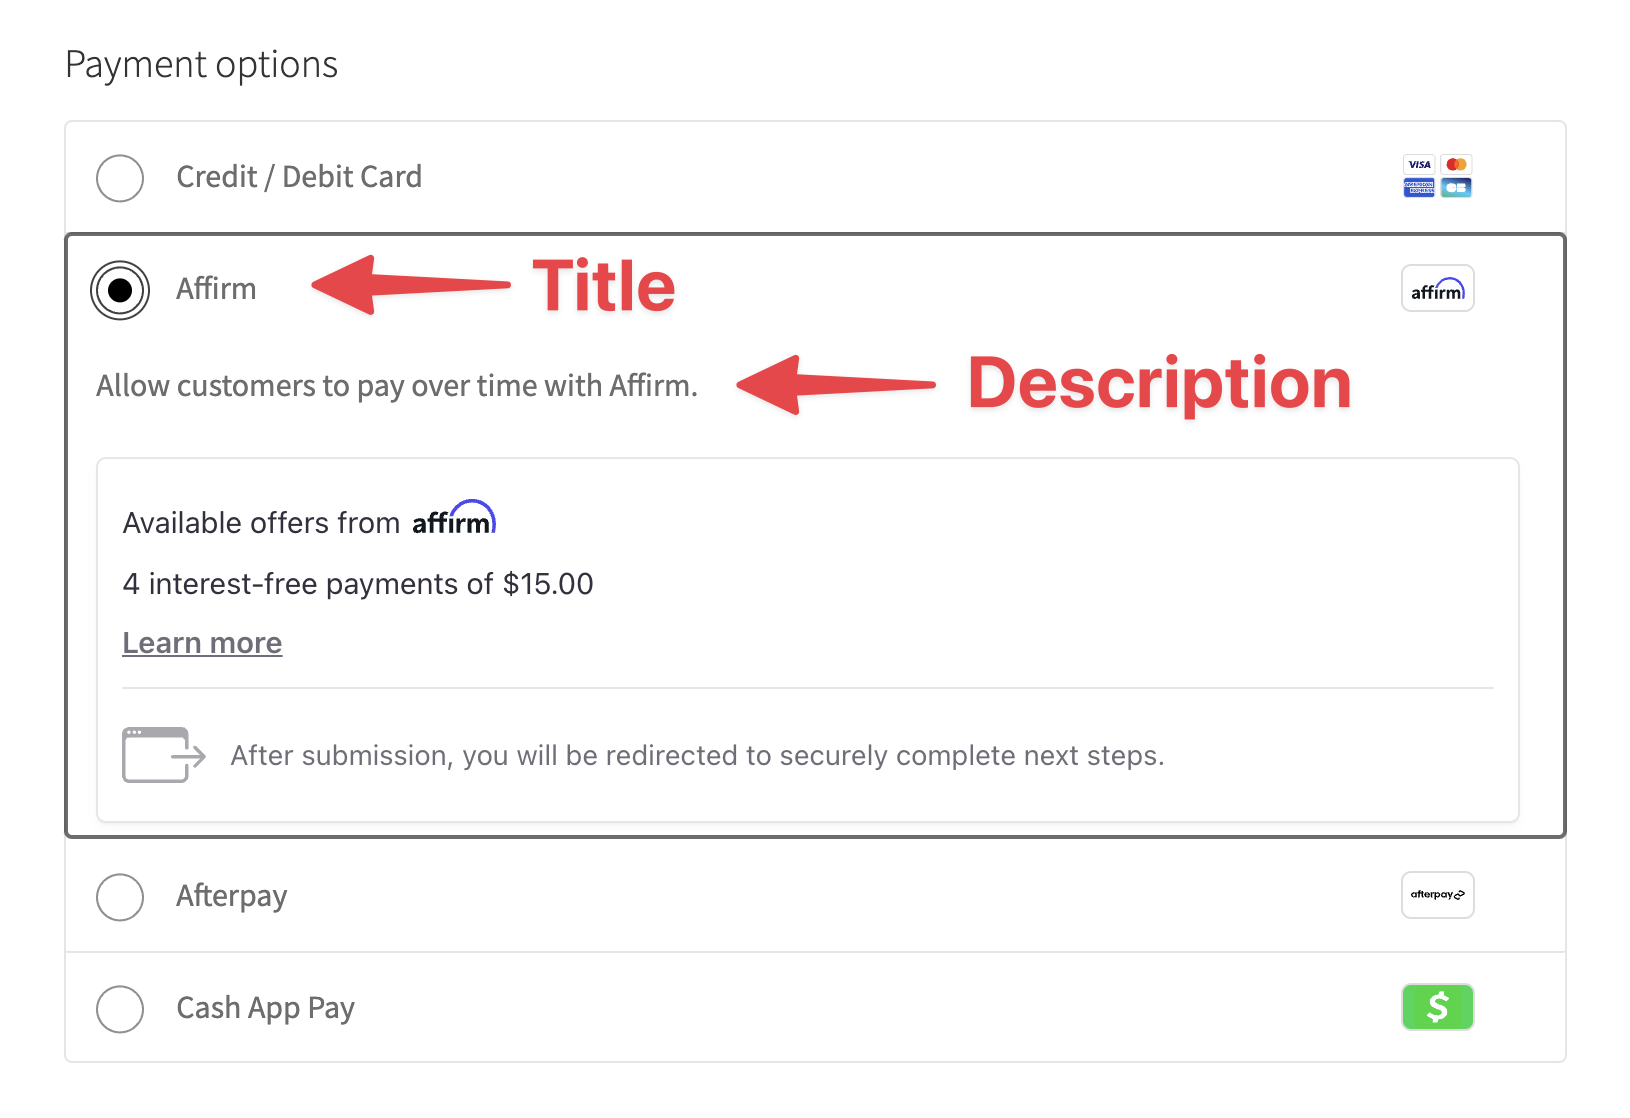1630x1118 pixels.
Task: Click the Affirm logo badge
Action: 1437,288
